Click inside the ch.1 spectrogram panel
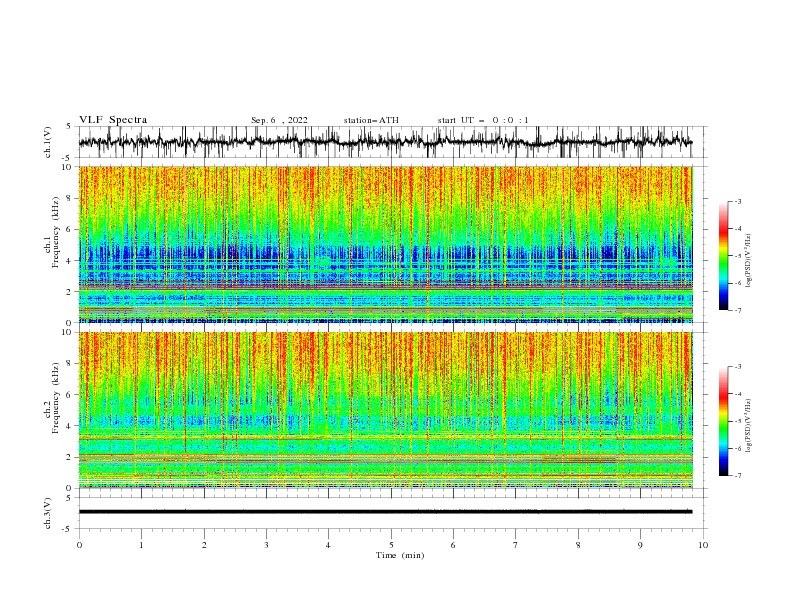The width and height of the screenshot is (792, 612). 386,244
